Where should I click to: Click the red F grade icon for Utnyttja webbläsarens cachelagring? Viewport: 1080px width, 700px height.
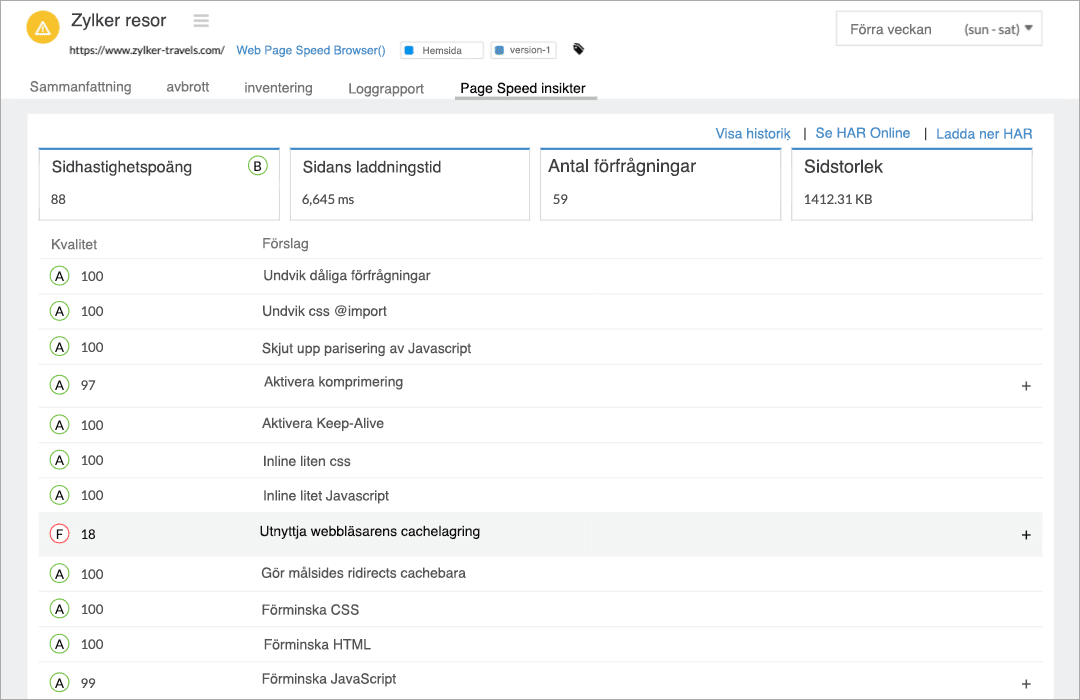coord(59,534)
